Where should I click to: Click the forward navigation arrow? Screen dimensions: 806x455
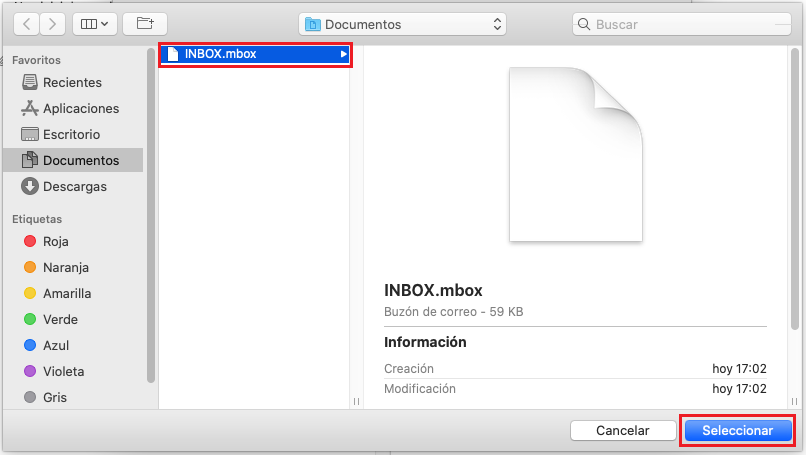52,23
